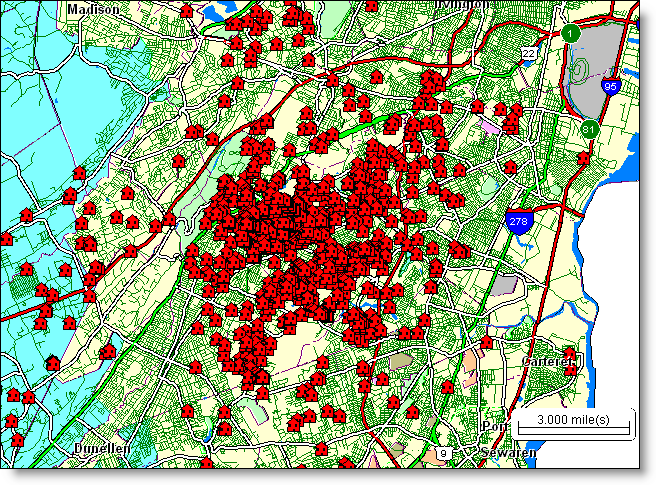Image resolution: width=656 pixels, height=485 pixels.
Task: Select the Route 9 highway marker
Action: coord(444,453)
